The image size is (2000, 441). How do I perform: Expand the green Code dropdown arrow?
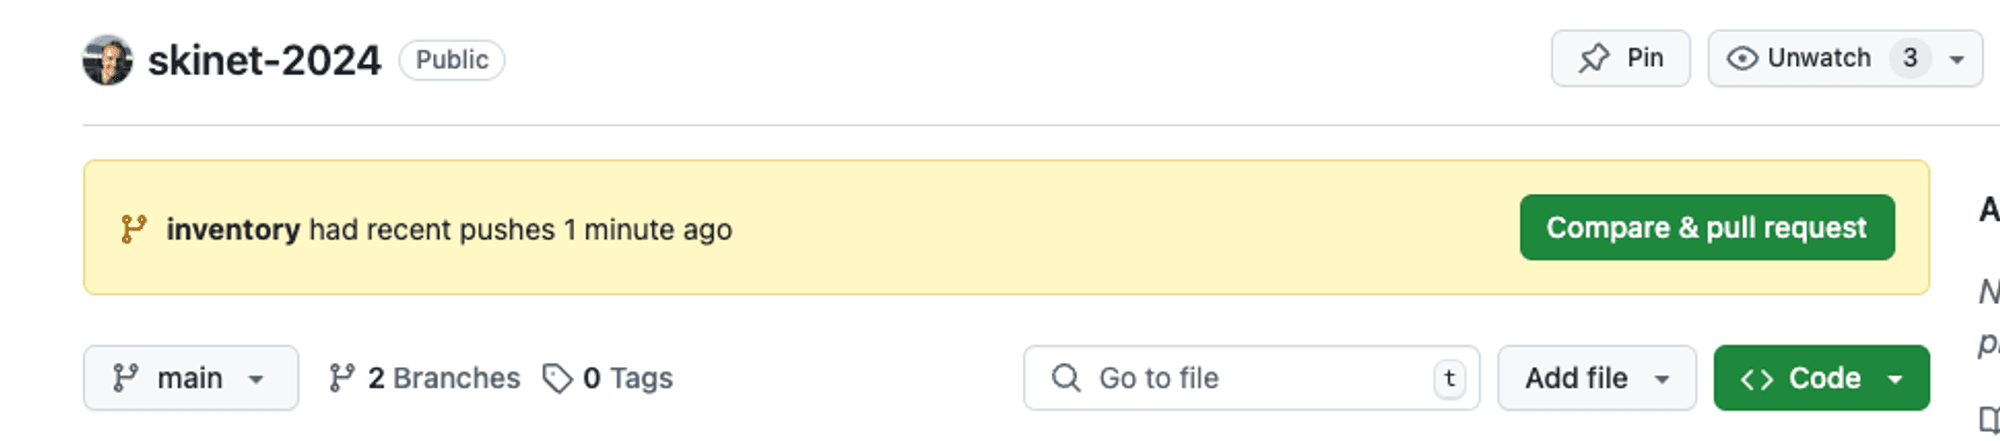(1895, 379)
